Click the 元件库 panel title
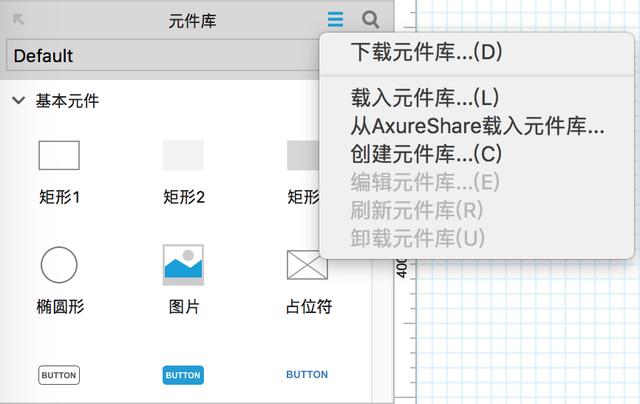This screenshot has width=640, height=404. [x=192, y=20]
